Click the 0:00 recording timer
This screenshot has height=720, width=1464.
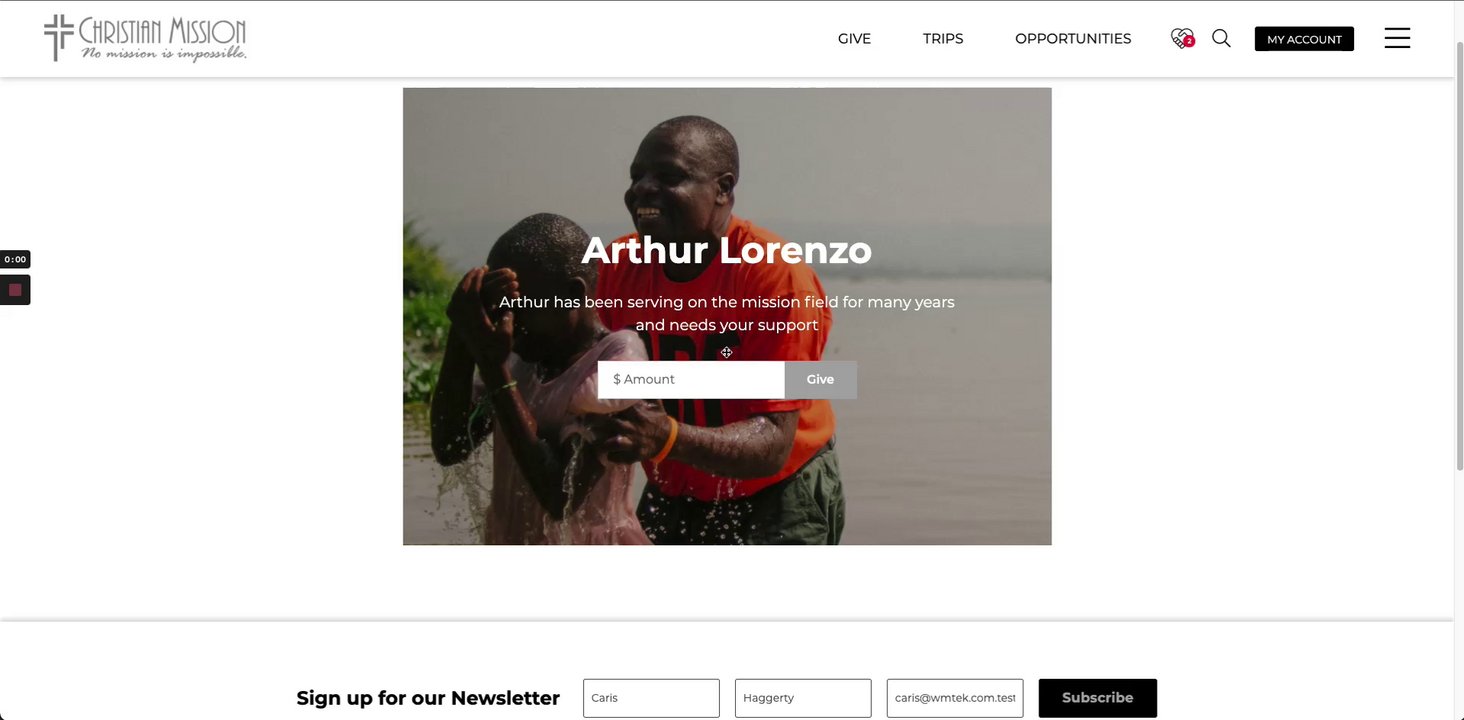(15, 259)
